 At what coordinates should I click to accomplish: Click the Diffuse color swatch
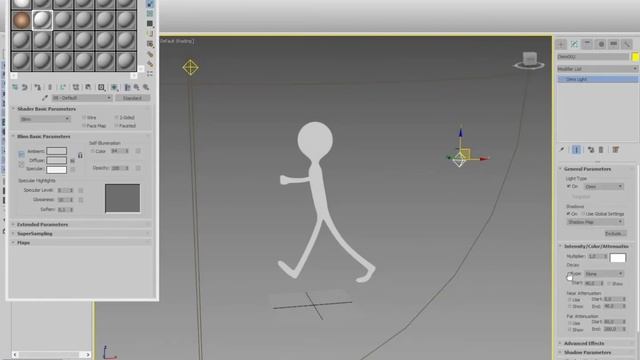56,160
